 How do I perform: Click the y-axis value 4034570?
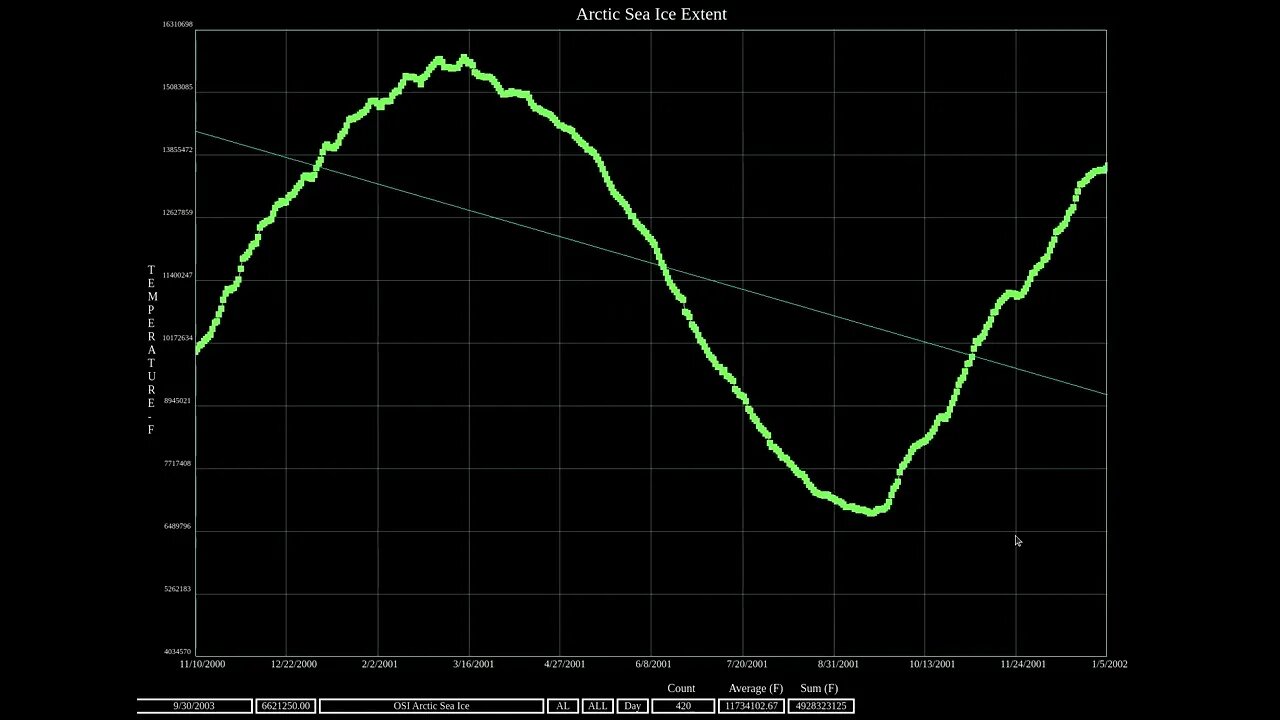(177, 652)
